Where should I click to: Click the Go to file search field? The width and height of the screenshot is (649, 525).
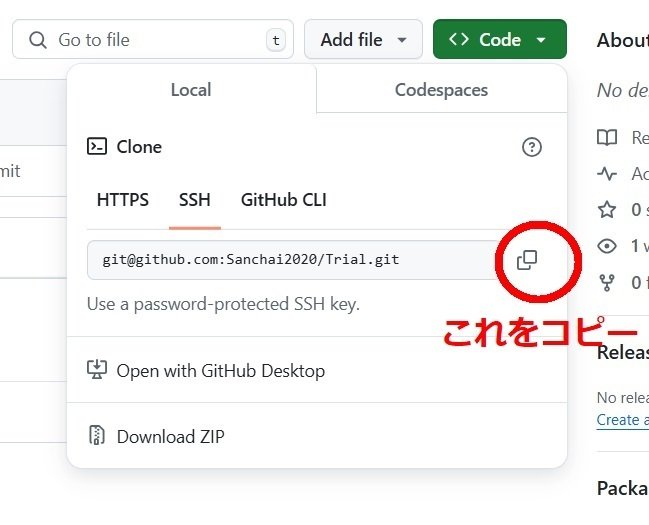(x=153, y=39)
